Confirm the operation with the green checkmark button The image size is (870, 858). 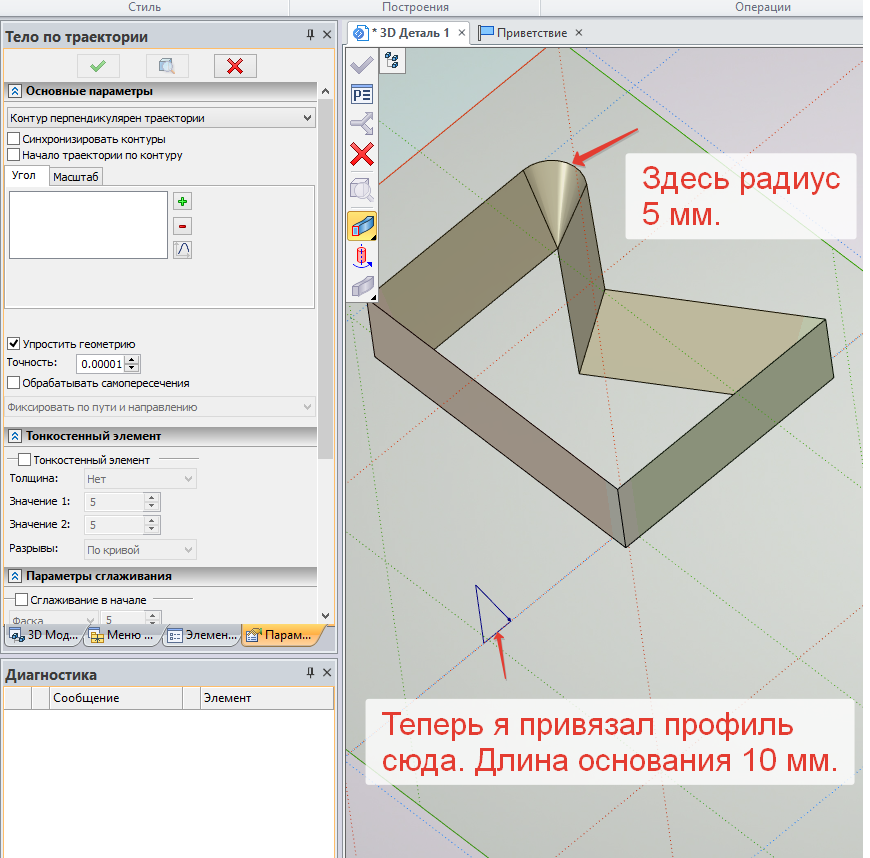tap(98, 66)
